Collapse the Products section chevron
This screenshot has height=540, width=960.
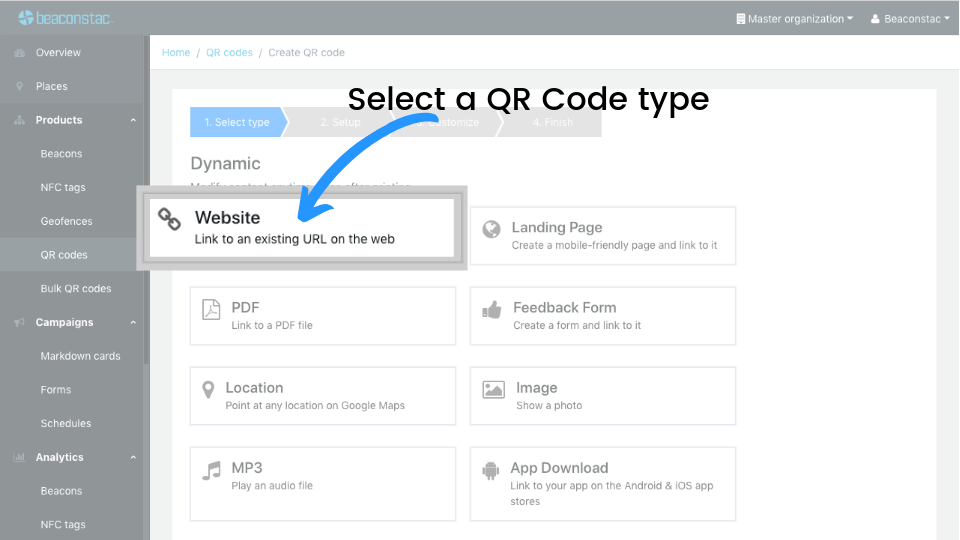point(133,120)
